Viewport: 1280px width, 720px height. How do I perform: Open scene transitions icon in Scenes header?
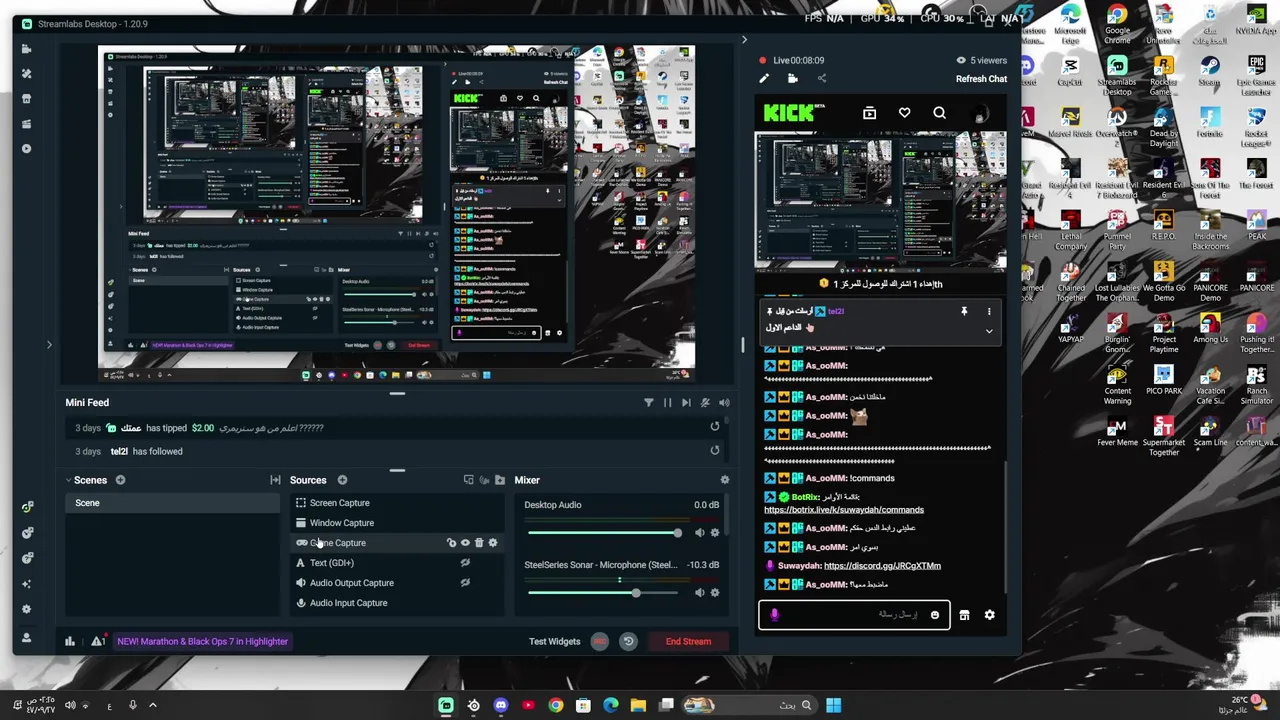[x=275, y=480]
